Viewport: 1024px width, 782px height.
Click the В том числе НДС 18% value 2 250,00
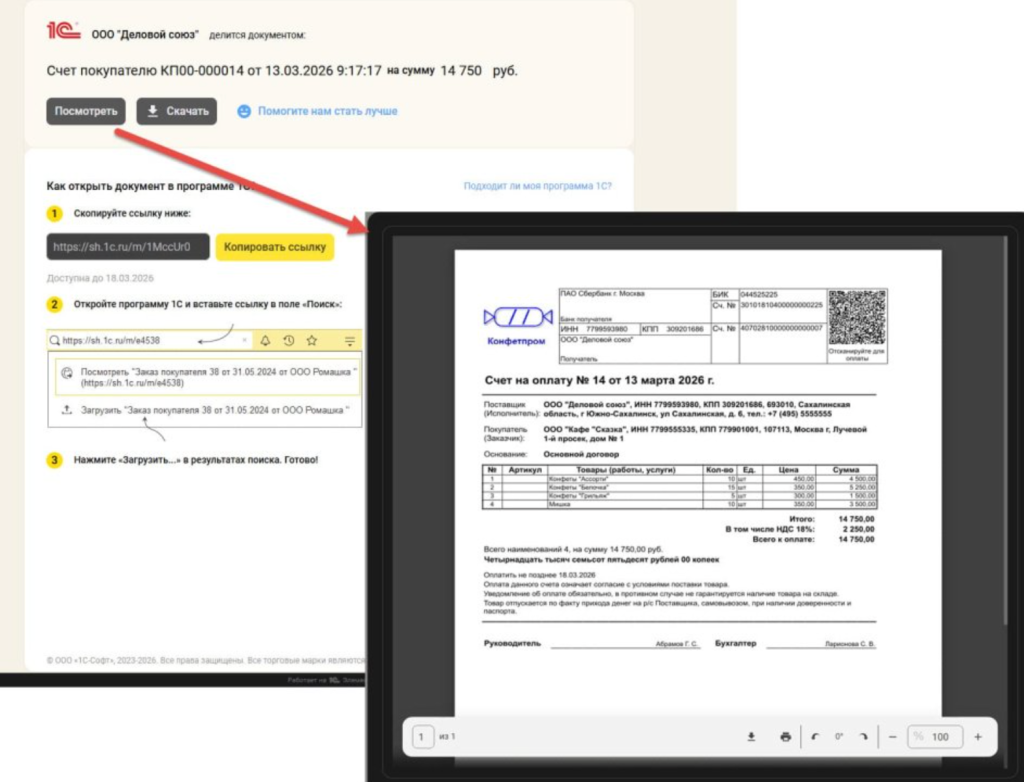click(x=858, y=529)
